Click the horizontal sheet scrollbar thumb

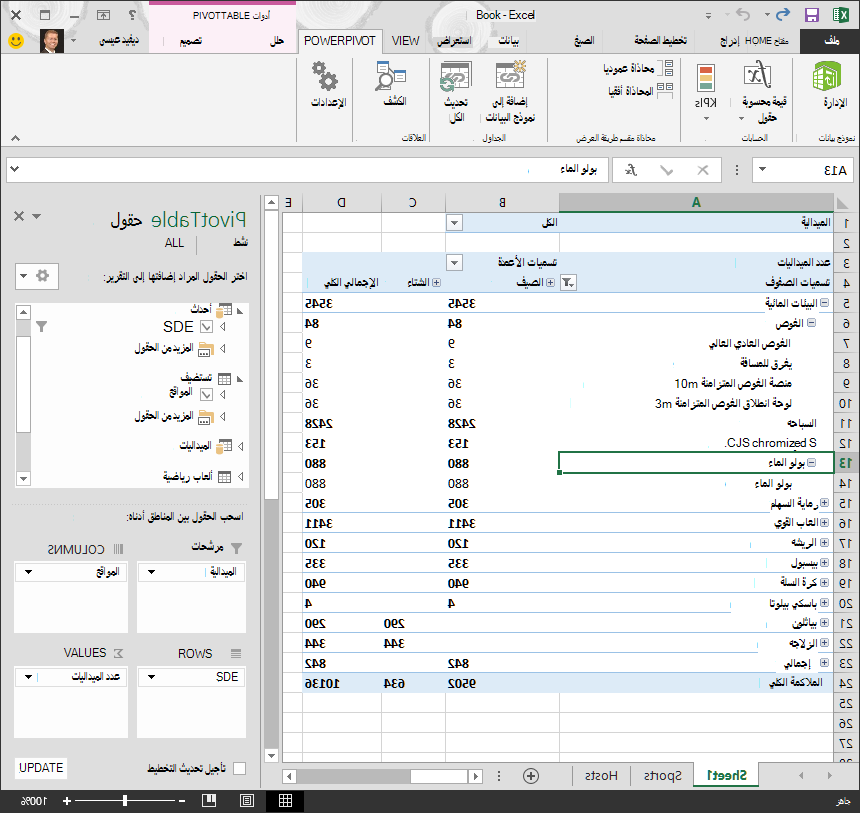coord(439,776)
